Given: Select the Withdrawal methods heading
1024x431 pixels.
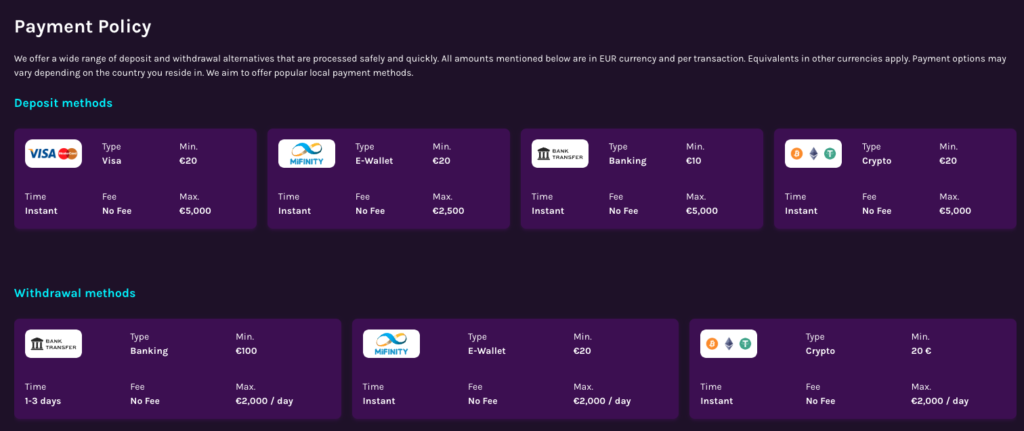Looking at the screenshot, I should click(x=75, y=293).
